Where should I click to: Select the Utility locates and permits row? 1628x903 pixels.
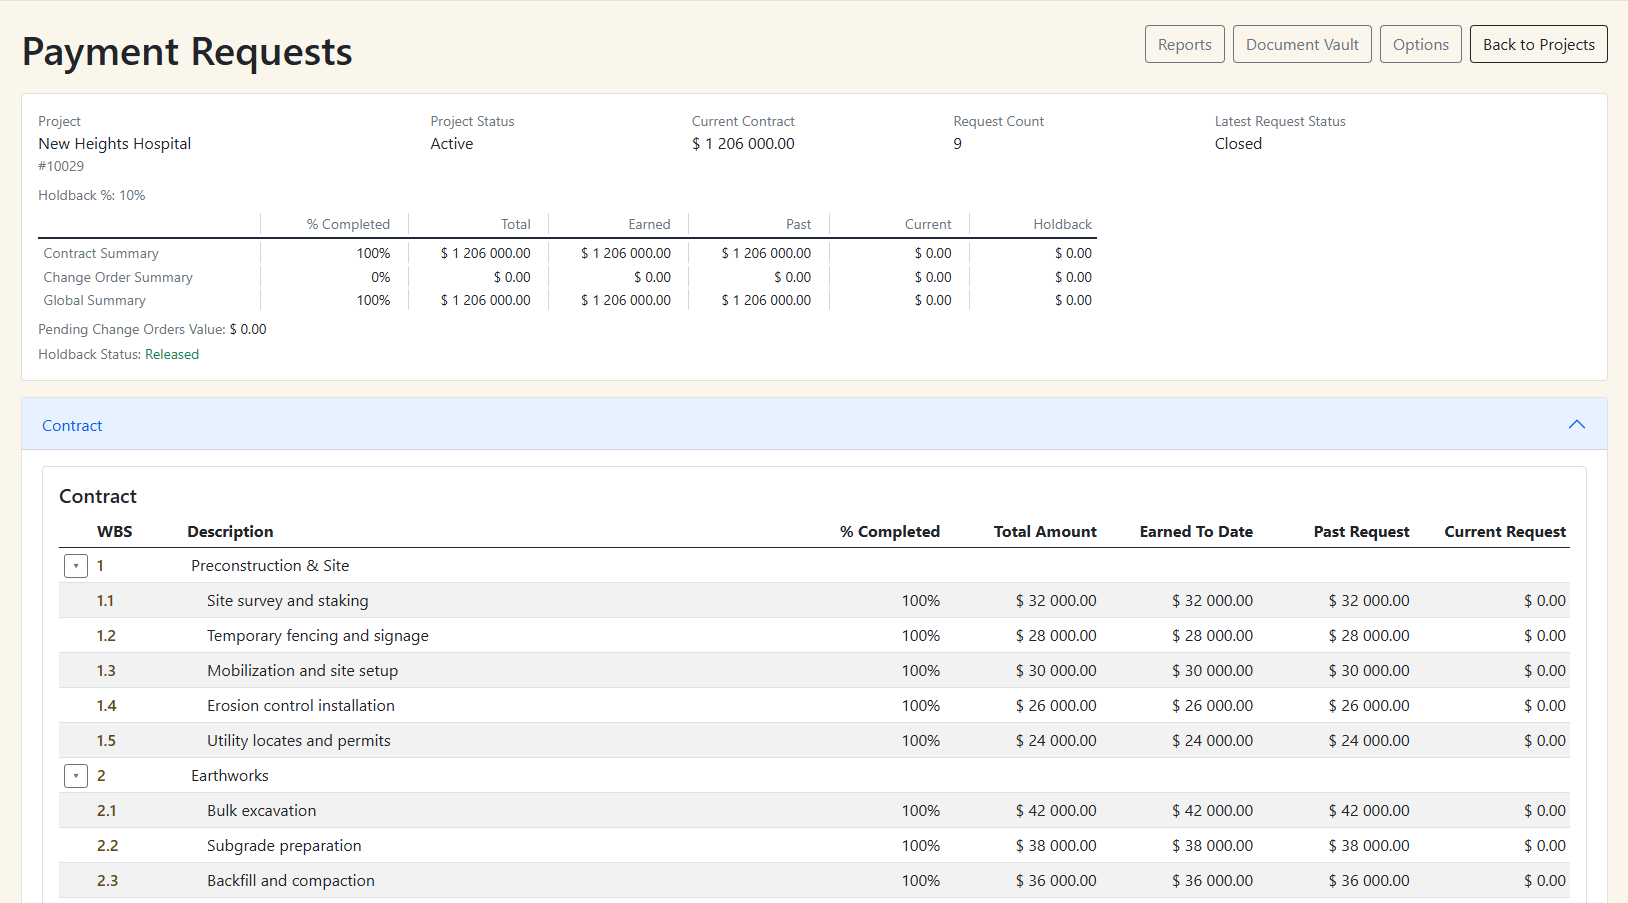[x=298, y=741]
